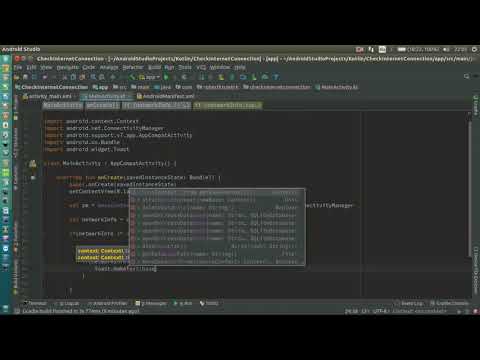This screenshot has height=360, width=480.
Task: Select the highlighted first autocomplete suggestion
Action: 217,193
